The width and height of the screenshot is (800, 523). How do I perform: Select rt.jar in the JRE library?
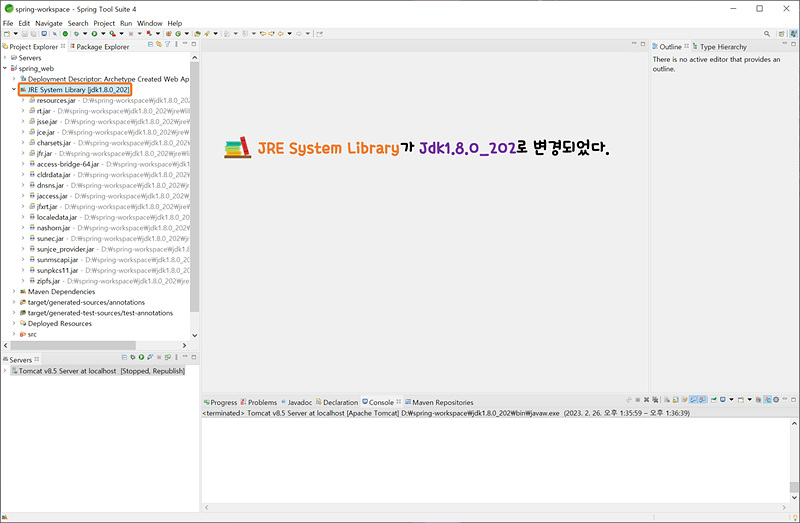(43, 111)
